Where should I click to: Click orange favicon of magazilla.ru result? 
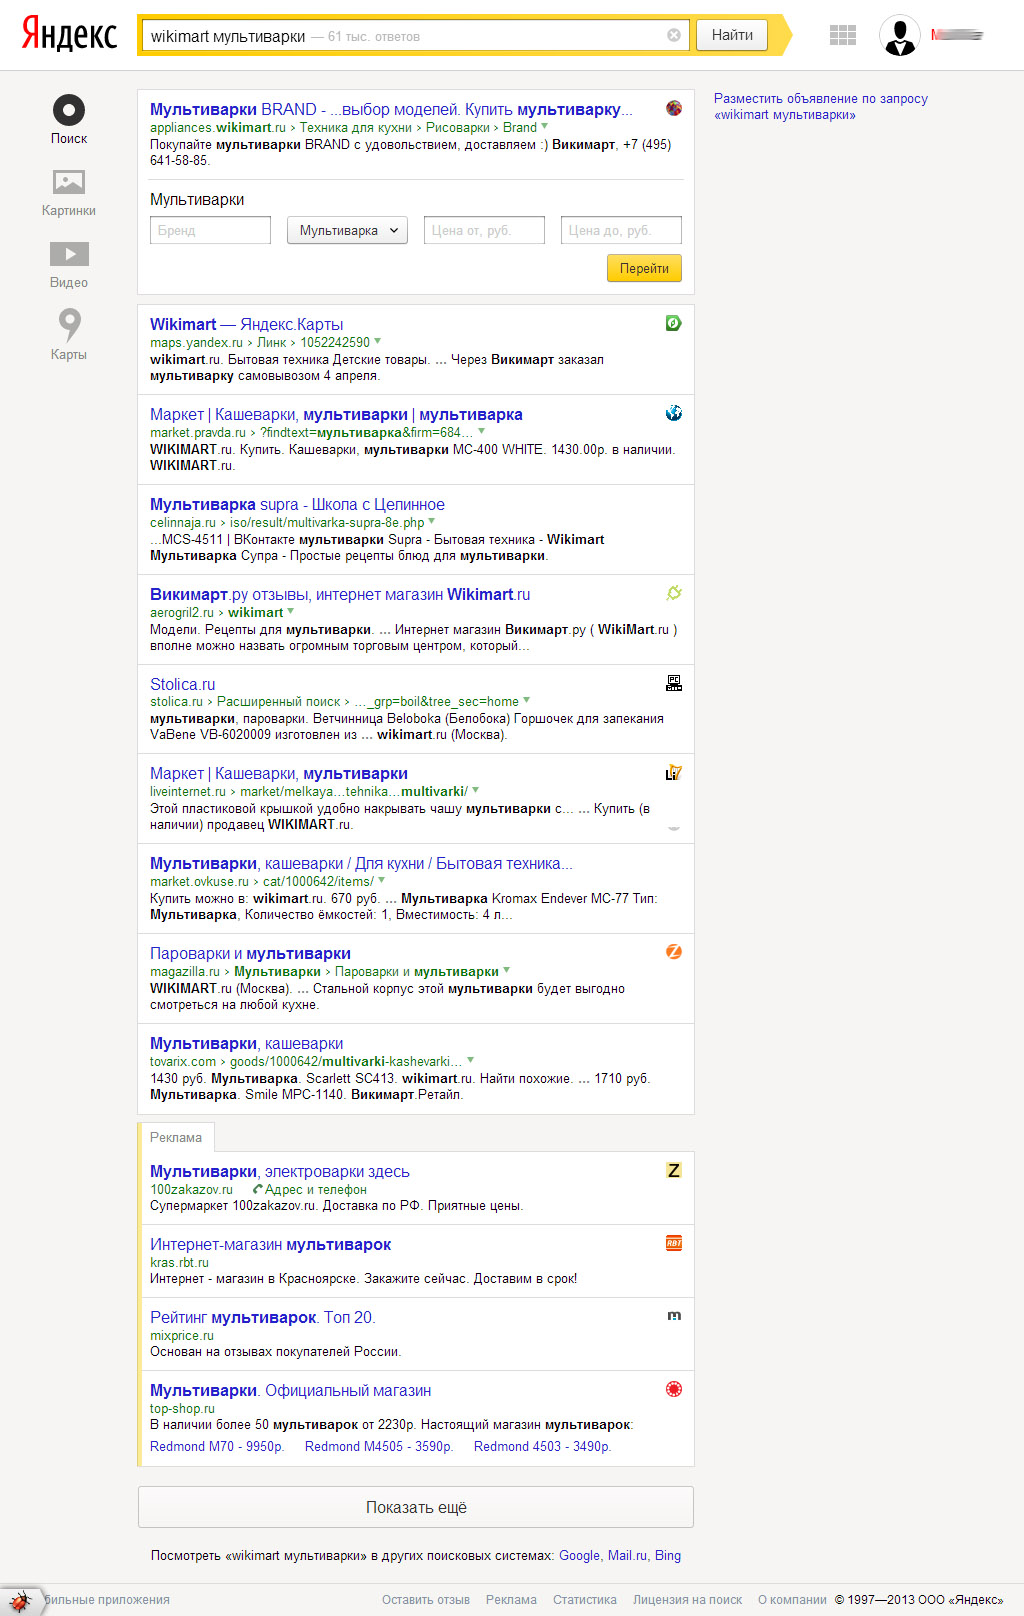tap(674, 952)
